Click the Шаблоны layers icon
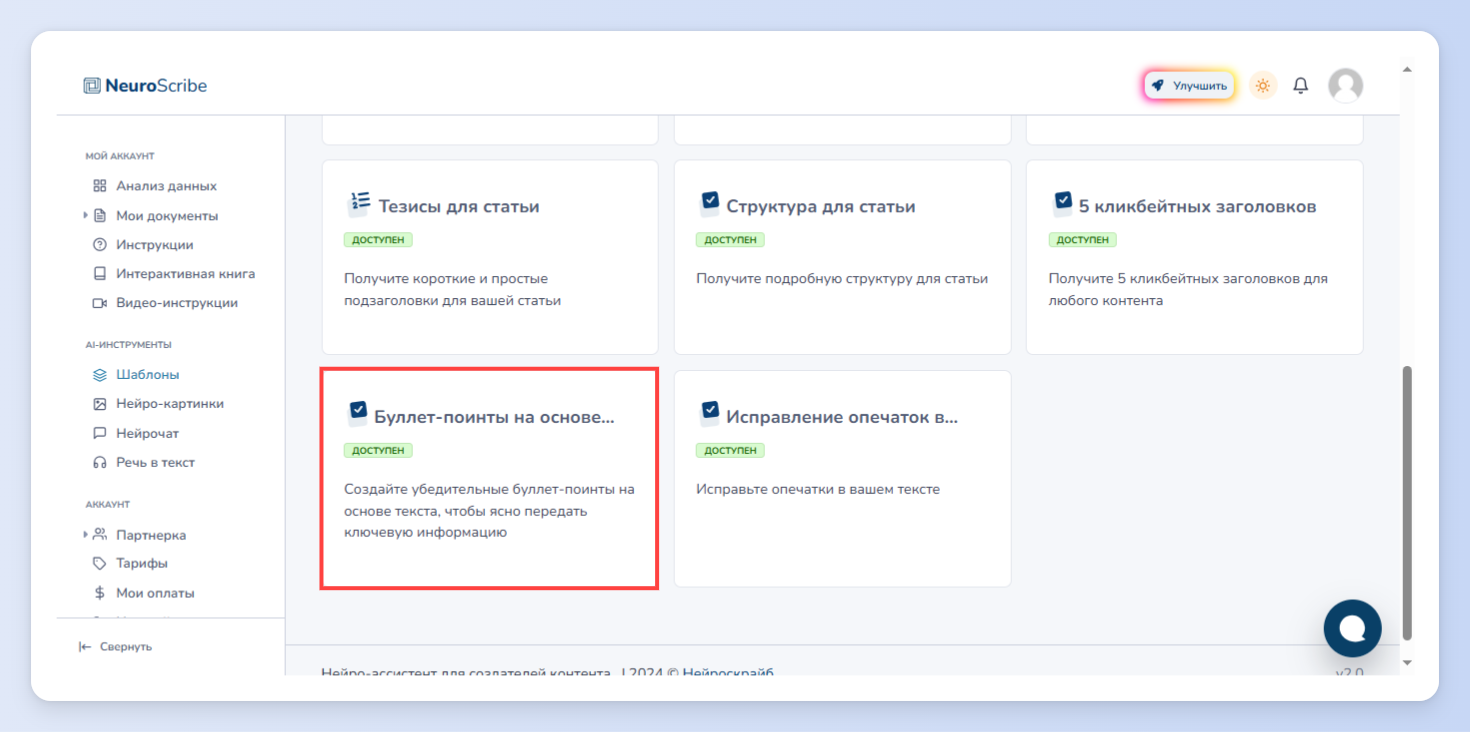 (x=99, y=375)
